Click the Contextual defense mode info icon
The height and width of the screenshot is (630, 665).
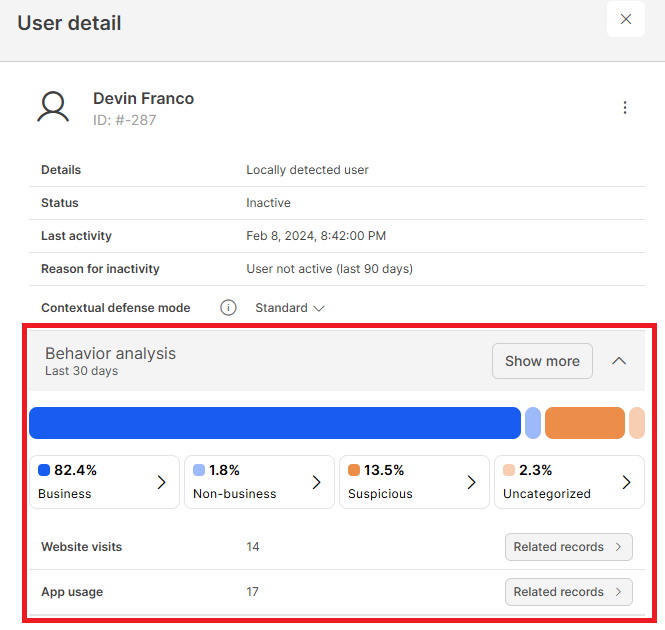click(x=228, y=308)
